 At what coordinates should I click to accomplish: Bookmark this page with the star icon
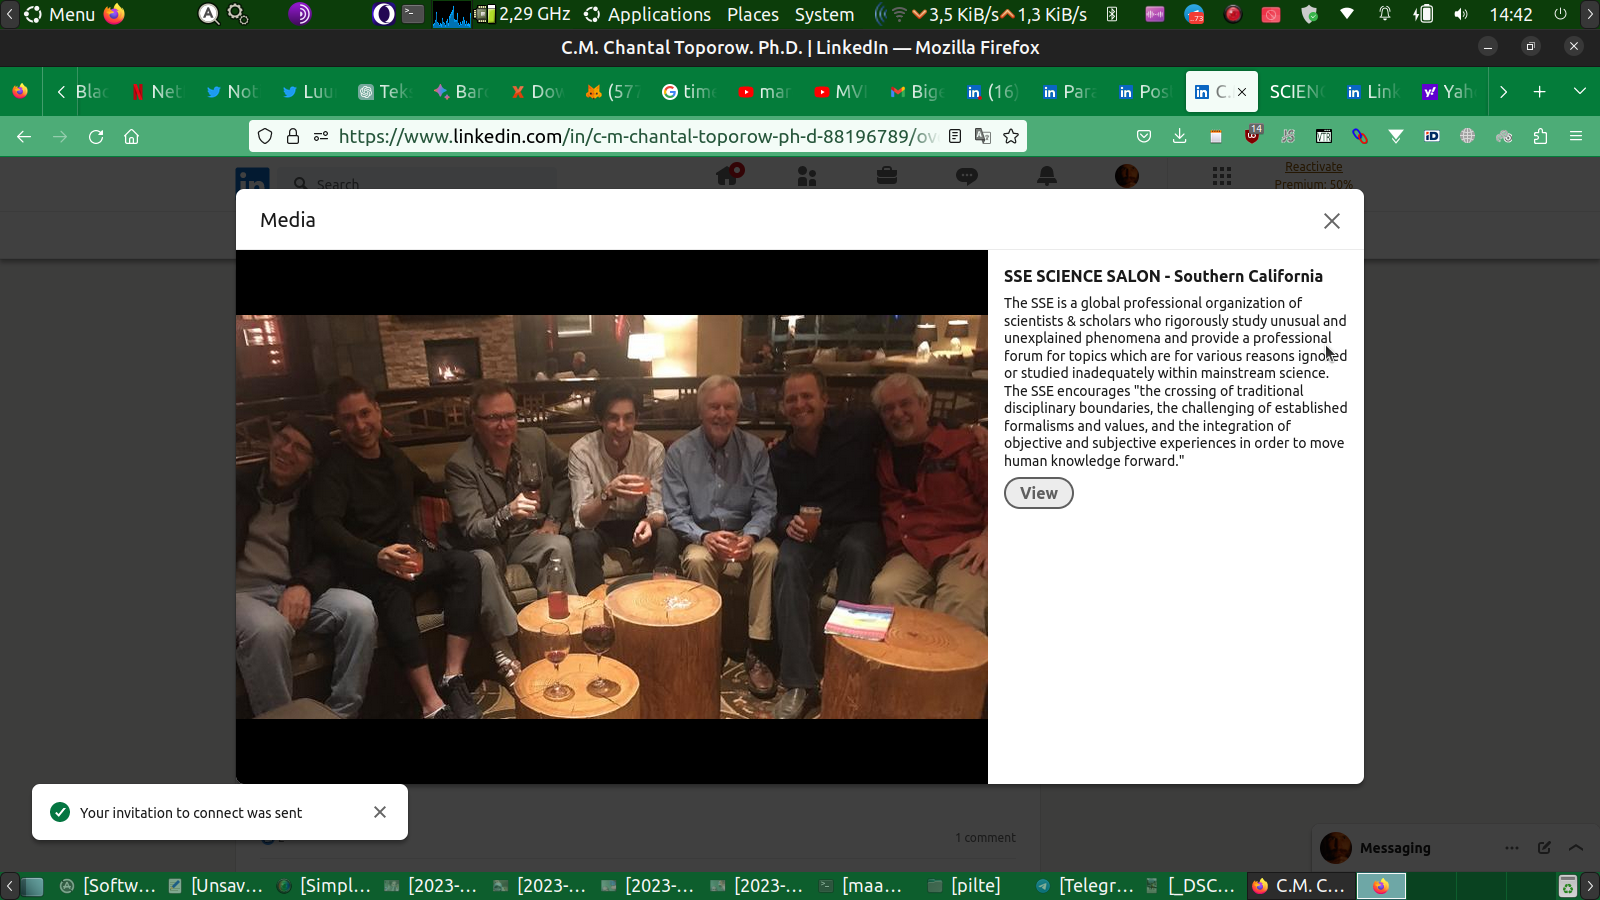[x=1011, y=136]
